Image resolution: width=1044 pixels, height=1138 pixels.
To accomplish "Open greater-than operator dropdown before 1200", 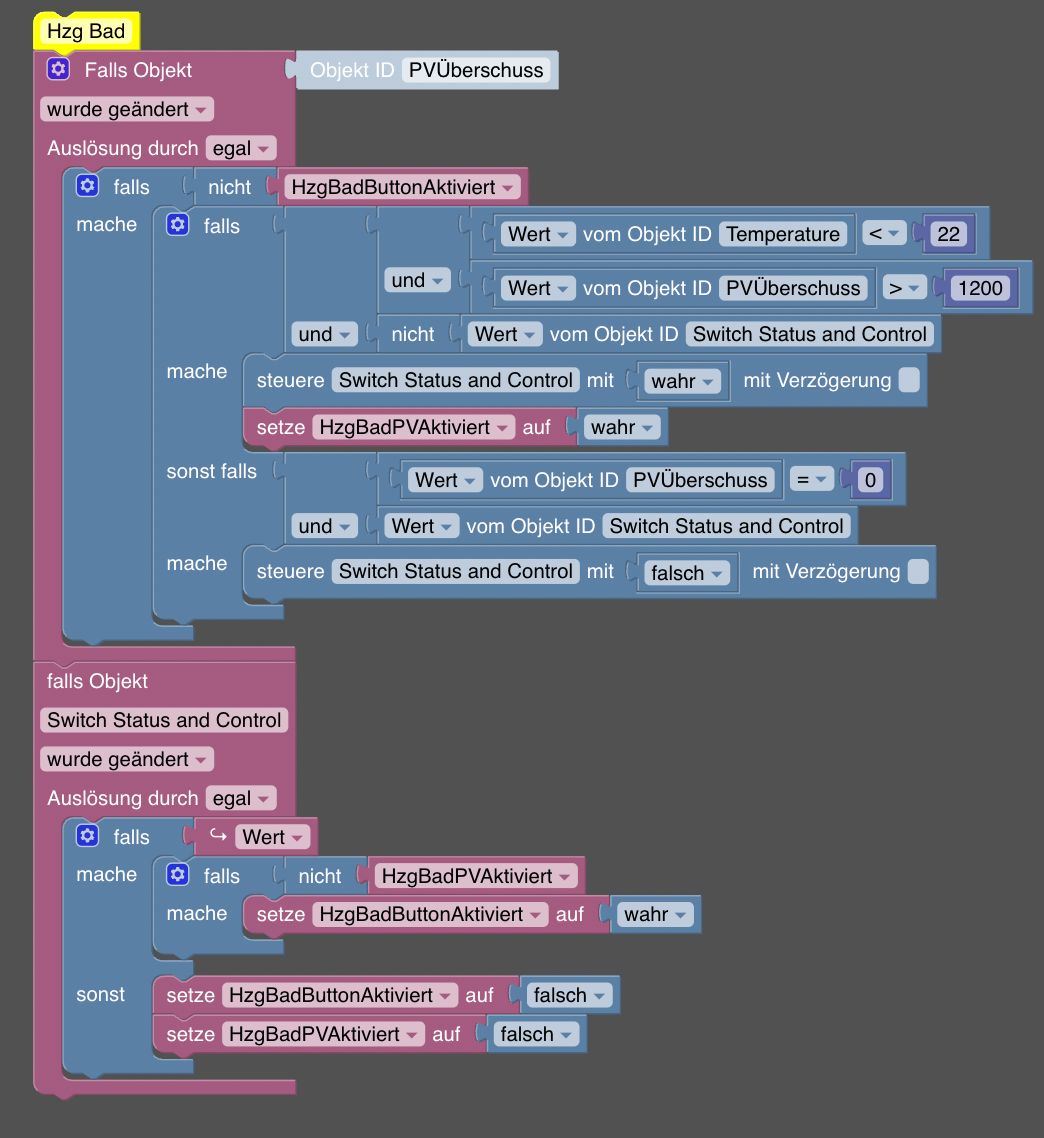I will coord(905,287).
